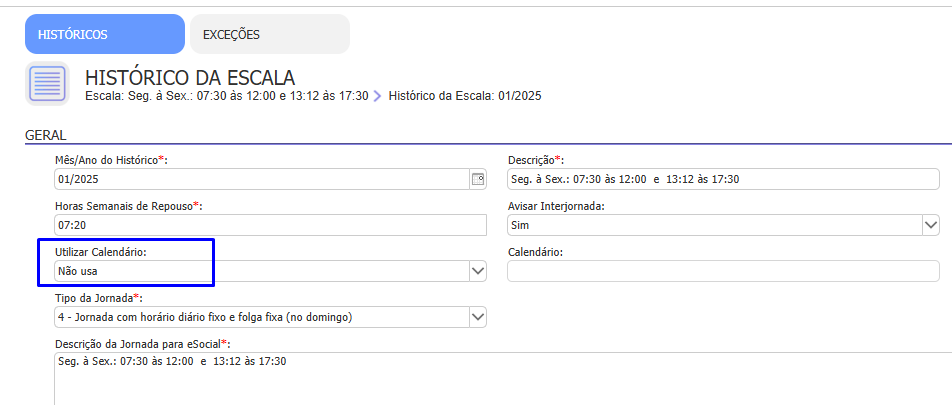Viewport: 952px width, 405px height.
Task: Select the Horas Semanais de Repouso field
Action: pos(270,225)
